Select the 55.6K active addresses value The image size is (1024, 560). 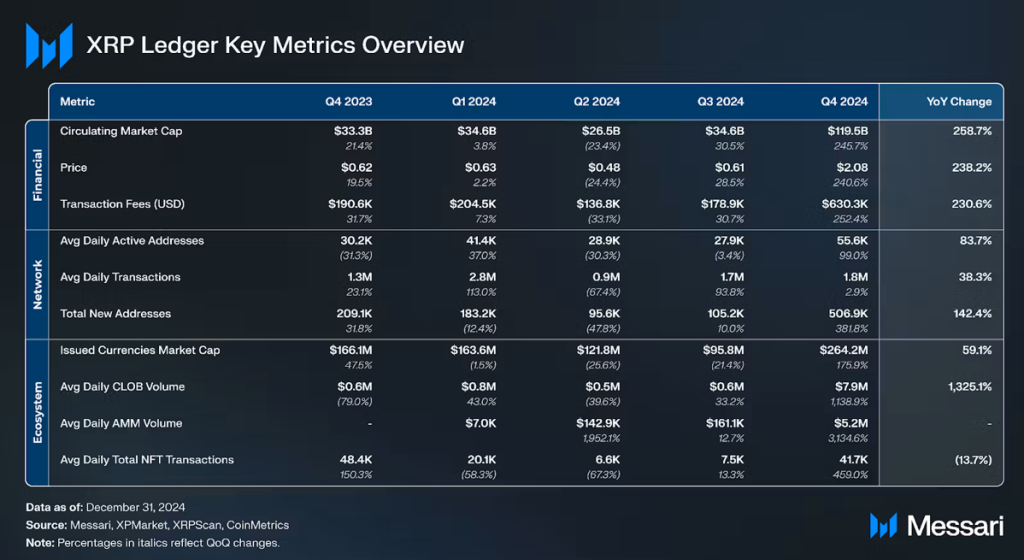pyautogui.click(x=852, y=241)
